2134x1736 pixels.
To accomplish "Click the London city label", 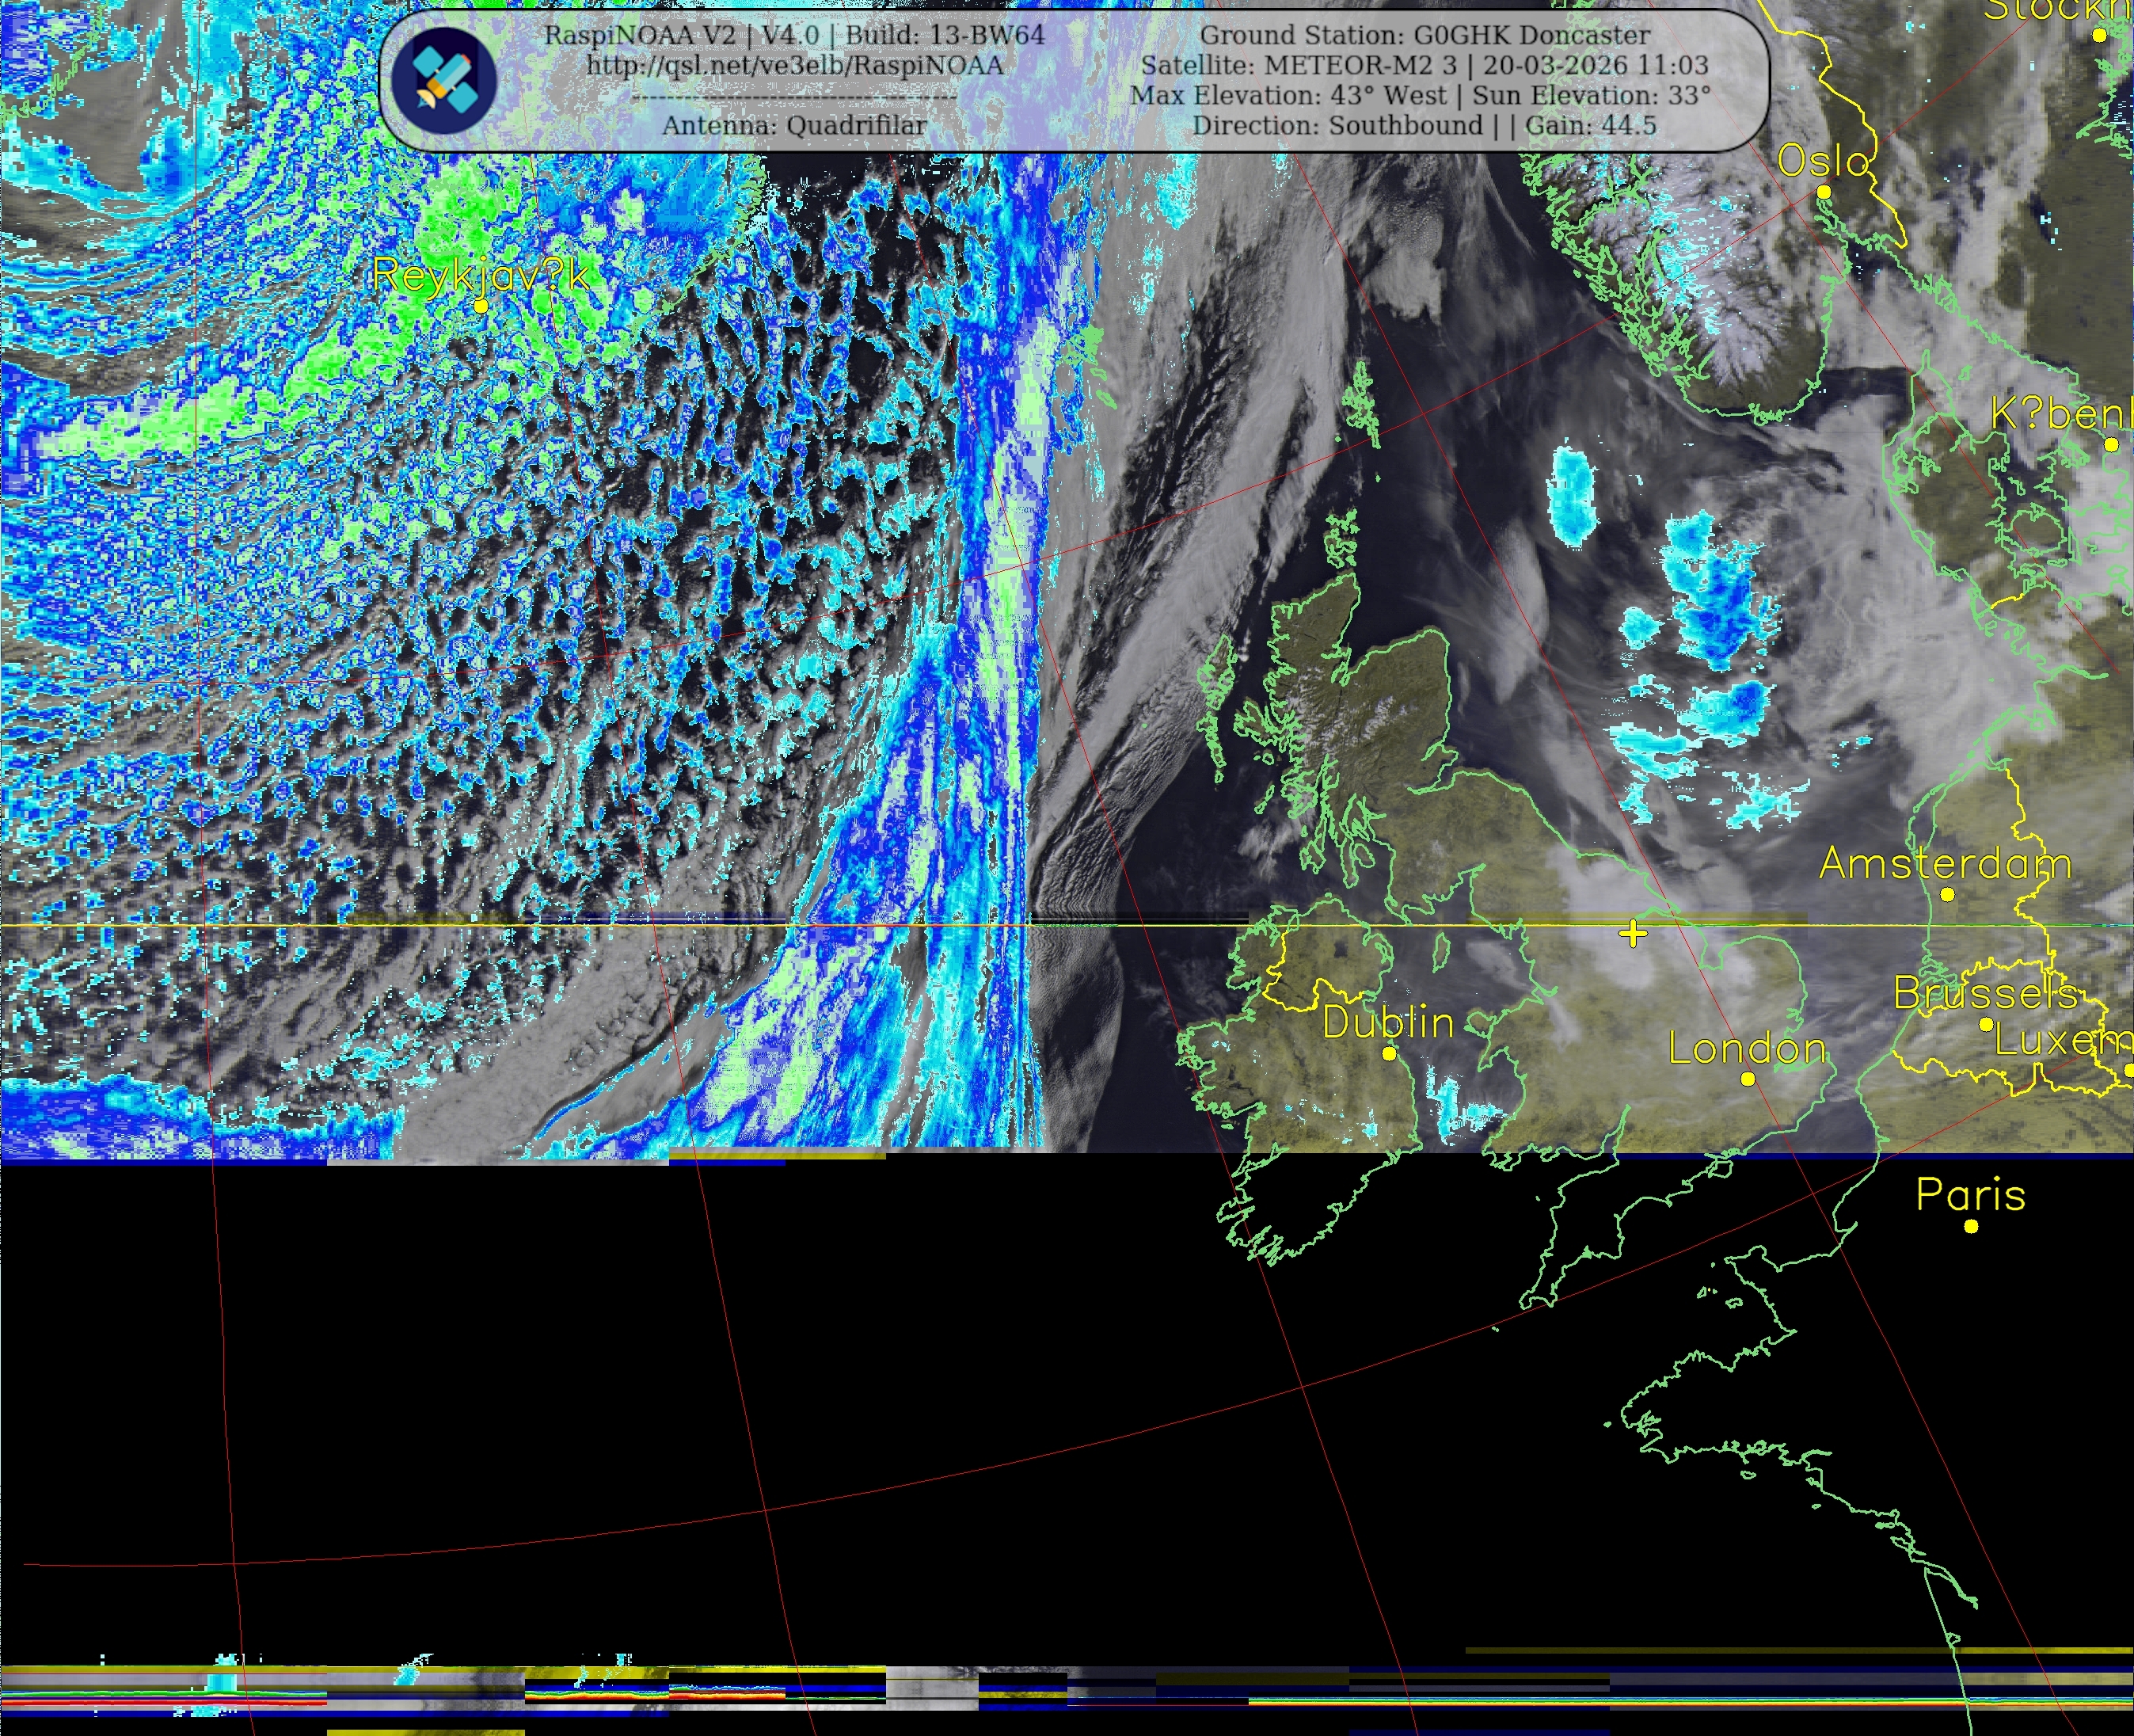I will click(1747, 1048).
